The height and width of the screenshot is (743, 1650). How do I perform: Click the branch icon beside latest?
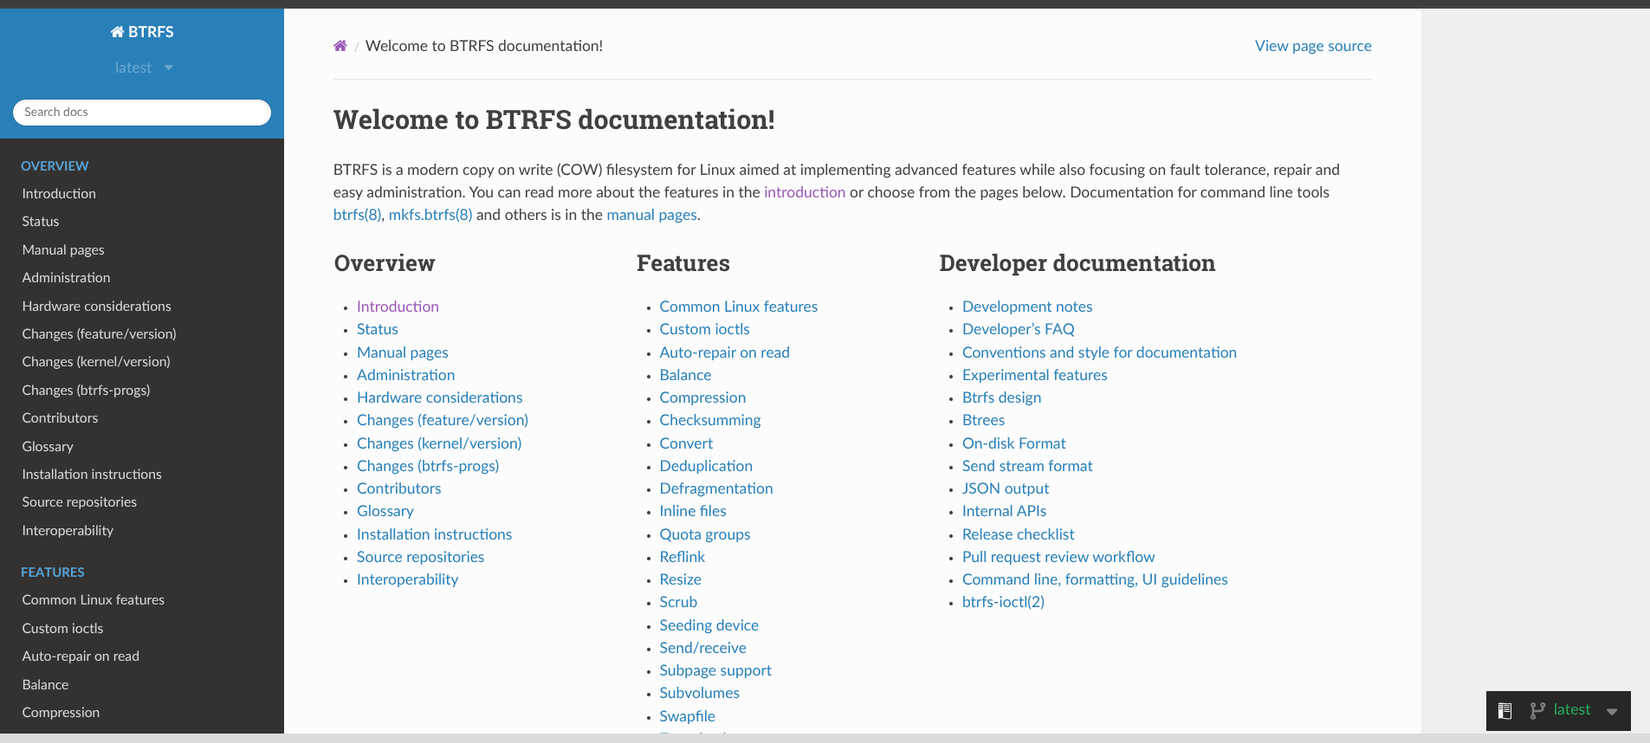(x=1538, y=711)
